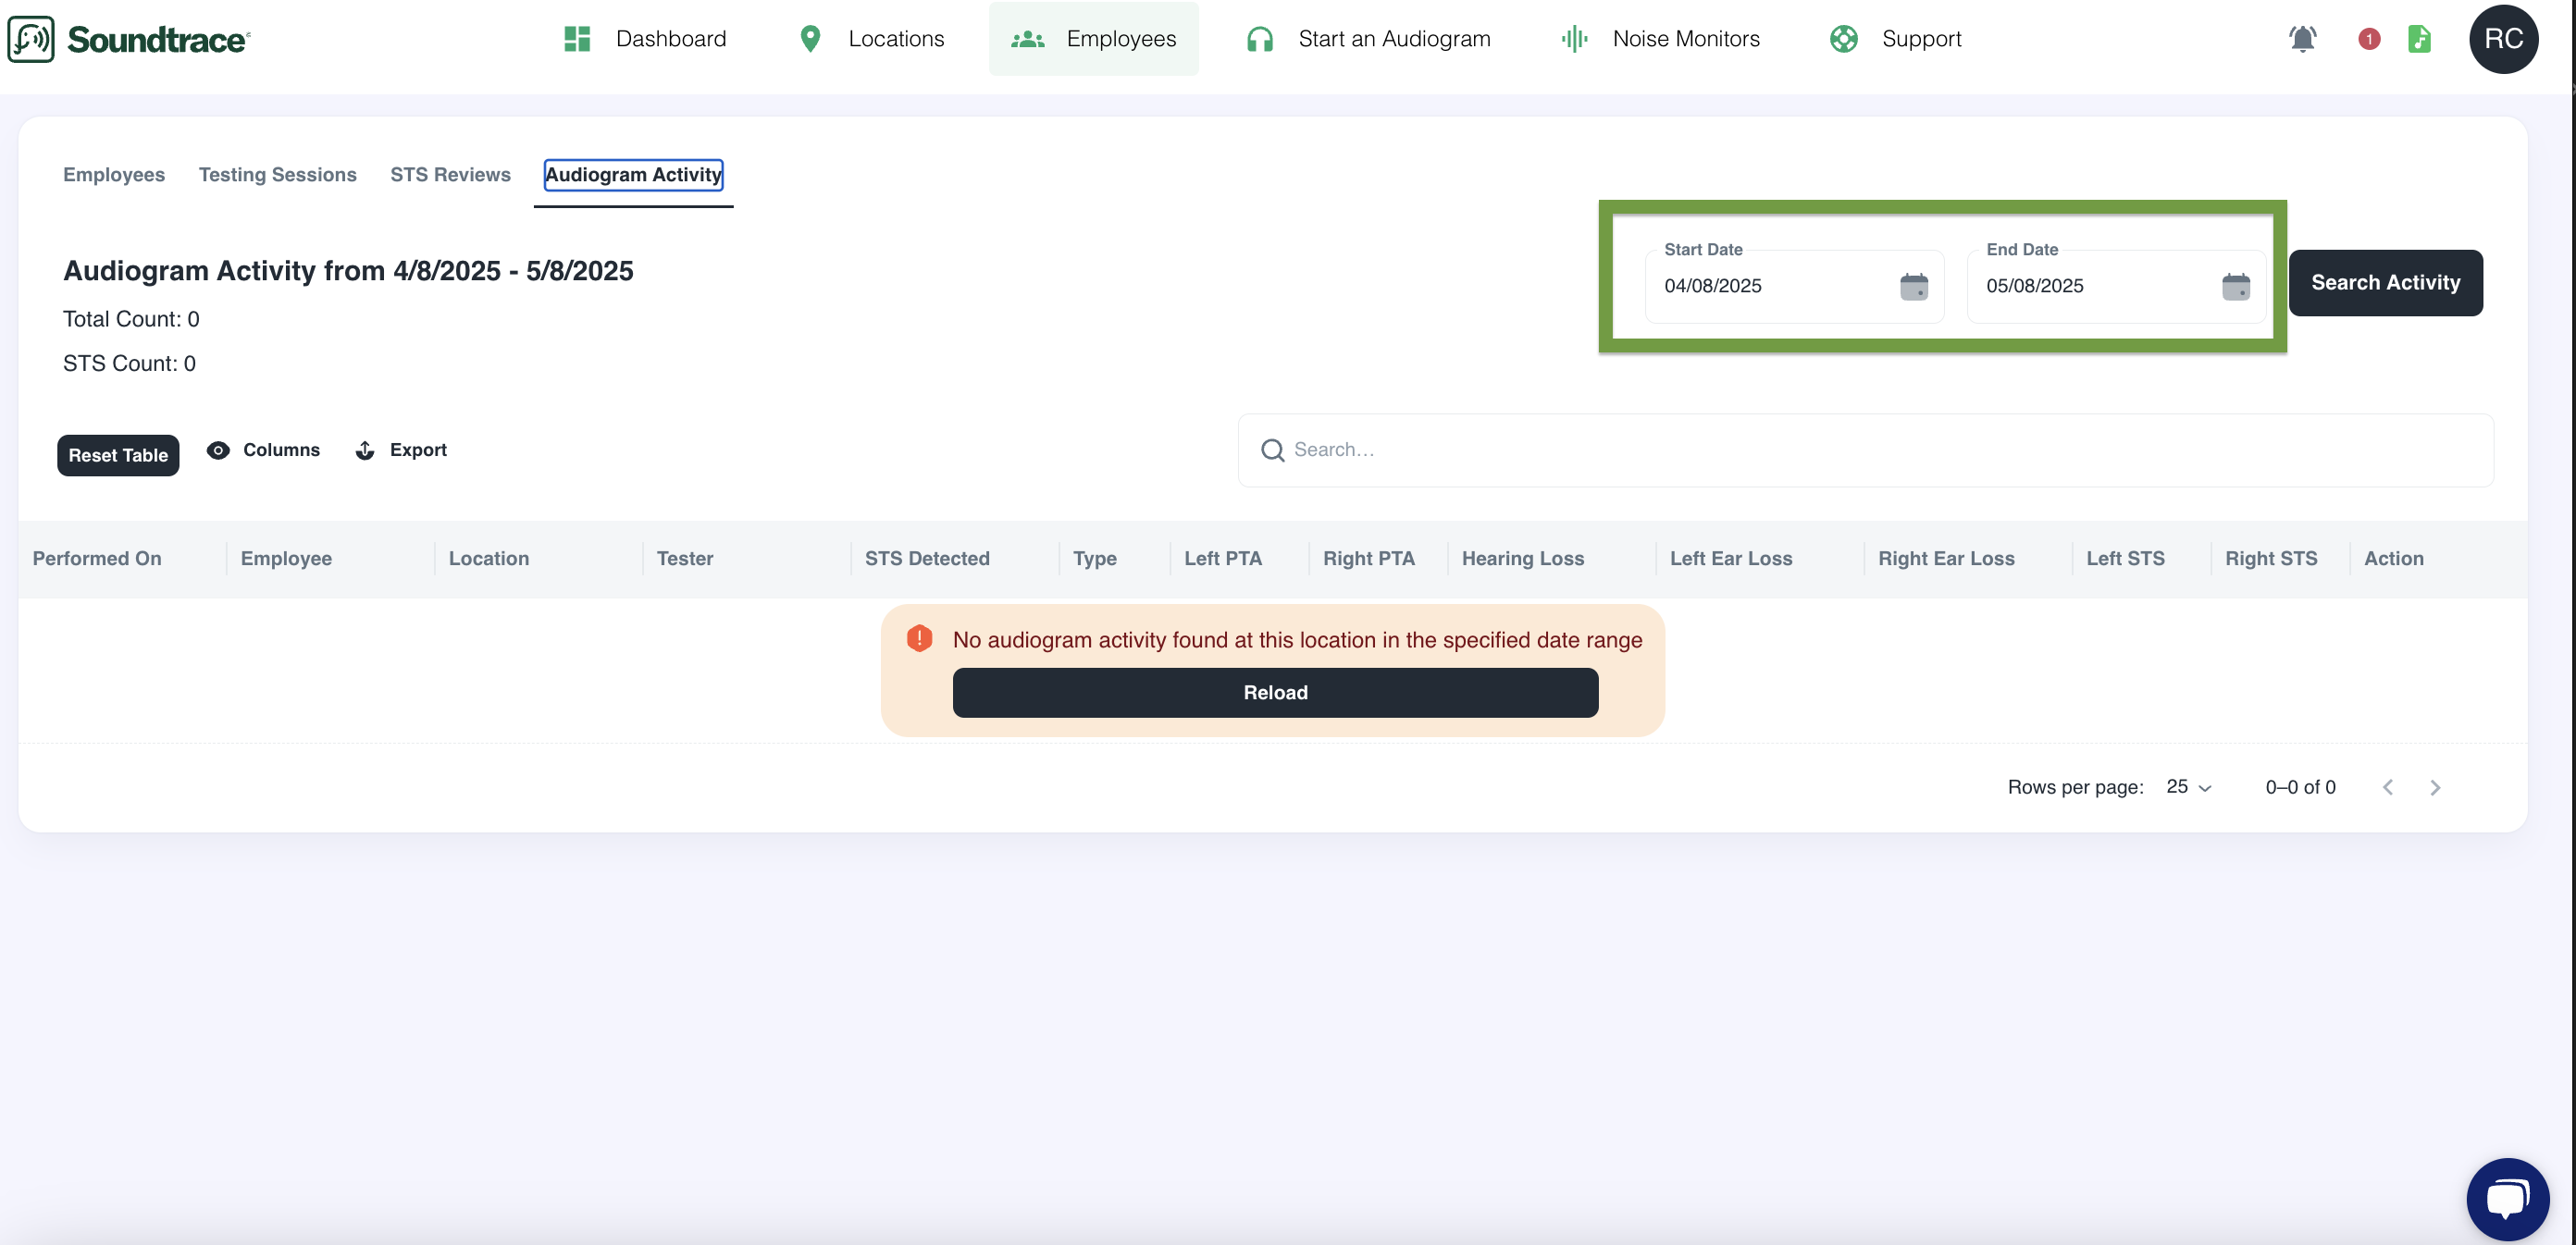The height and width of the screenshot is (1245, 2576).
Task: Sort by the Right STS column
Action: (2271, 559)
